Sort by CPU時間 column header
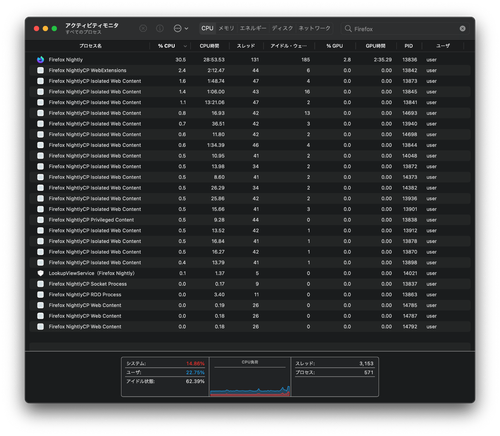The width and height of the screenshot is (500, 436). [209, 46]
